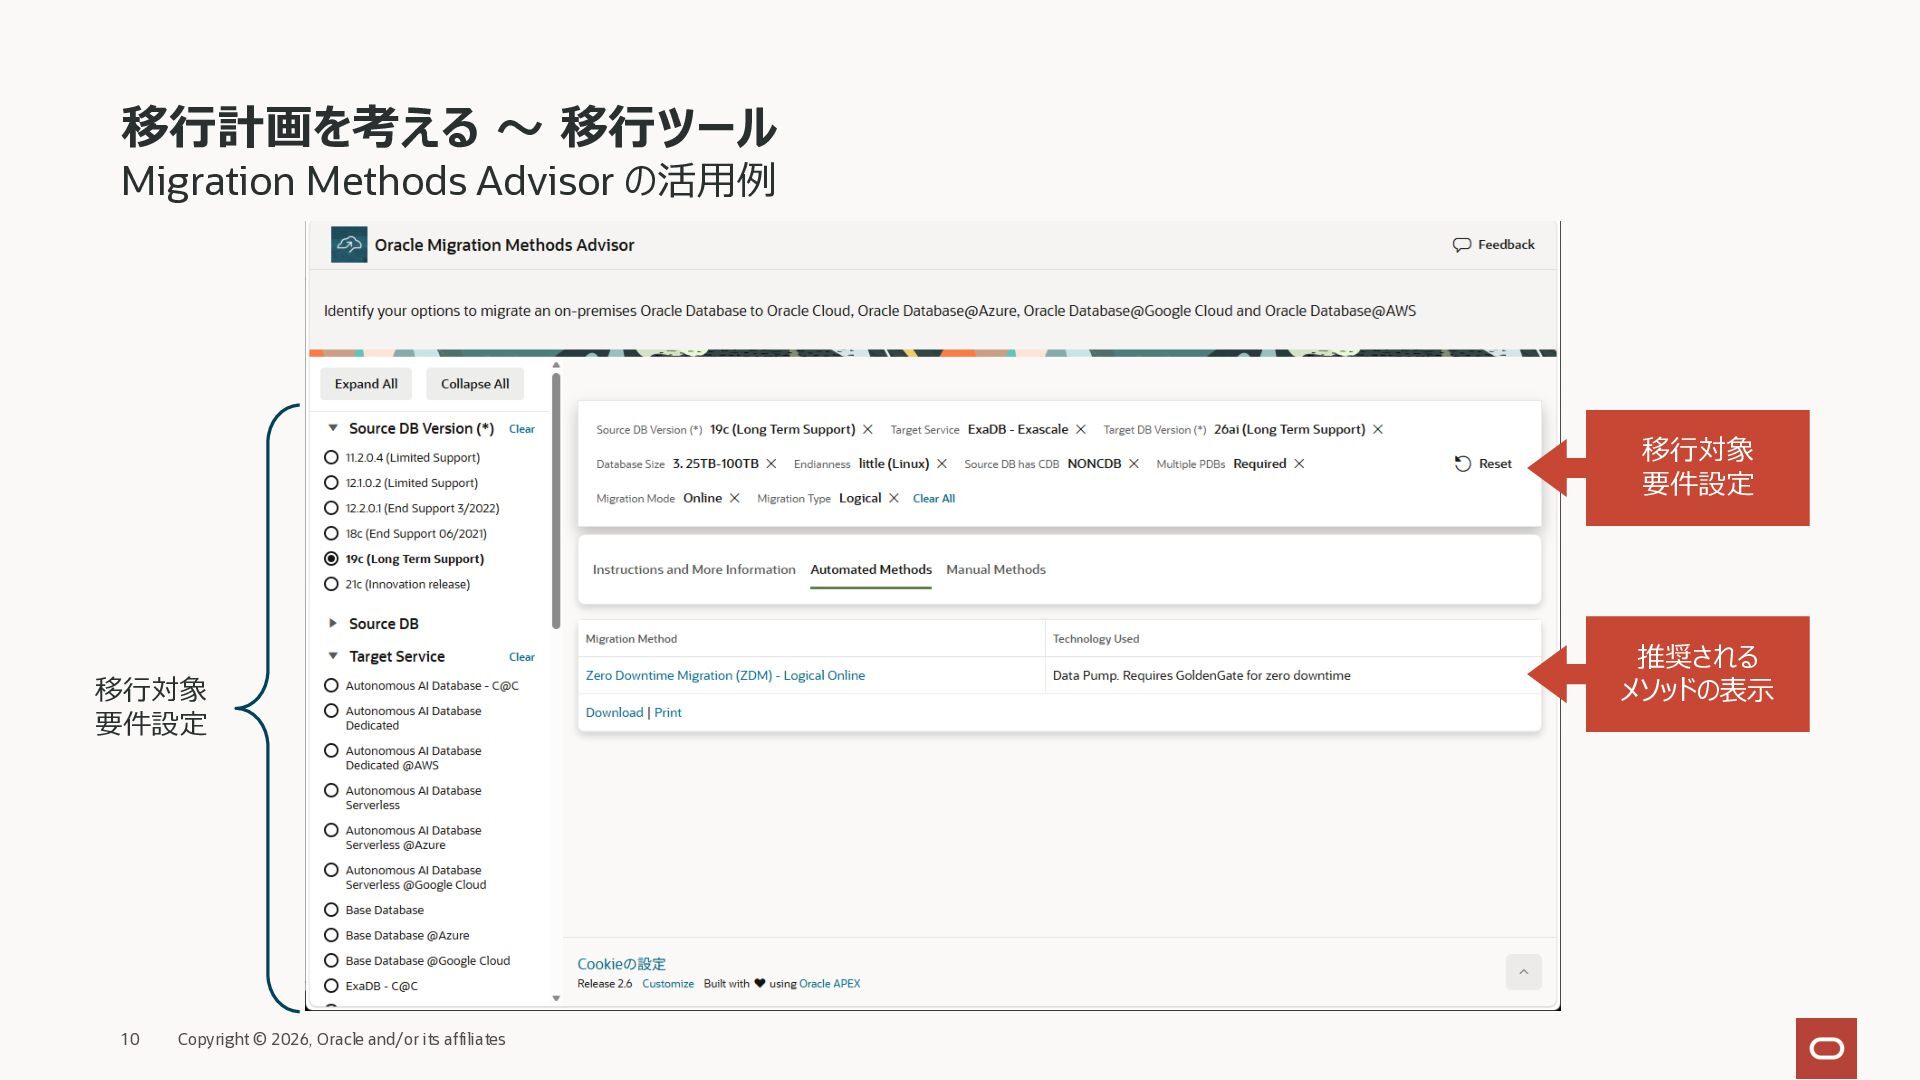Click the Oracle Migration Methods Advisor logo icon
This screenshot has height=1080, width=1920.
click(349, 245)
